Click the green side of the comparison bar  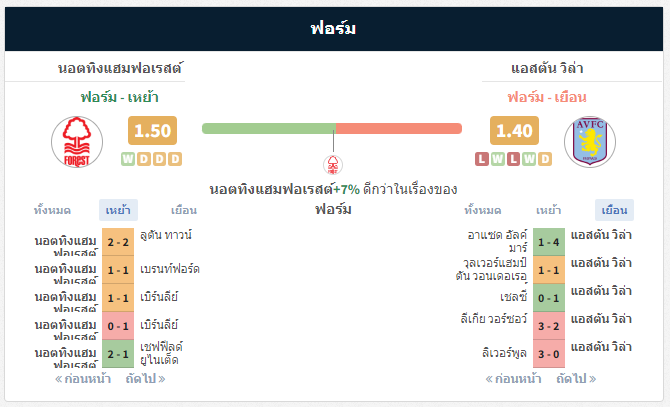point(269,129)
